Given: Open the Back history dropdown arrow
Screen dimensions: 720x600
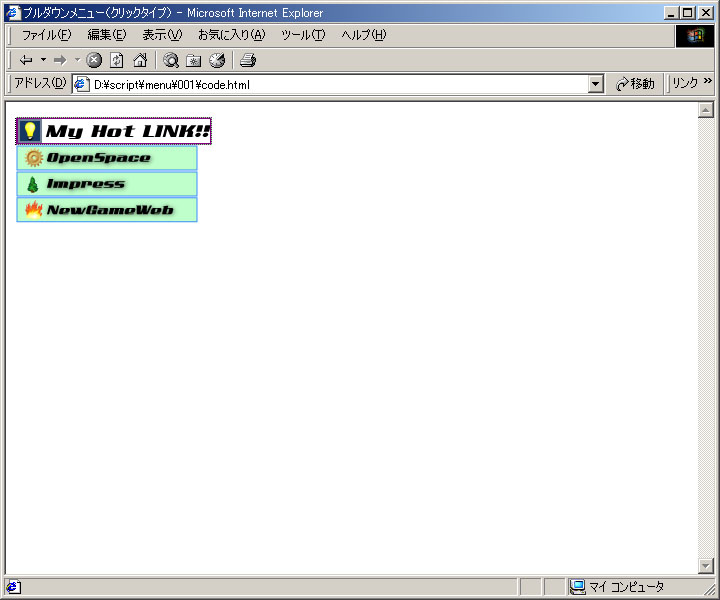Looking at the screenshot, I should click(x=43, y=60).
